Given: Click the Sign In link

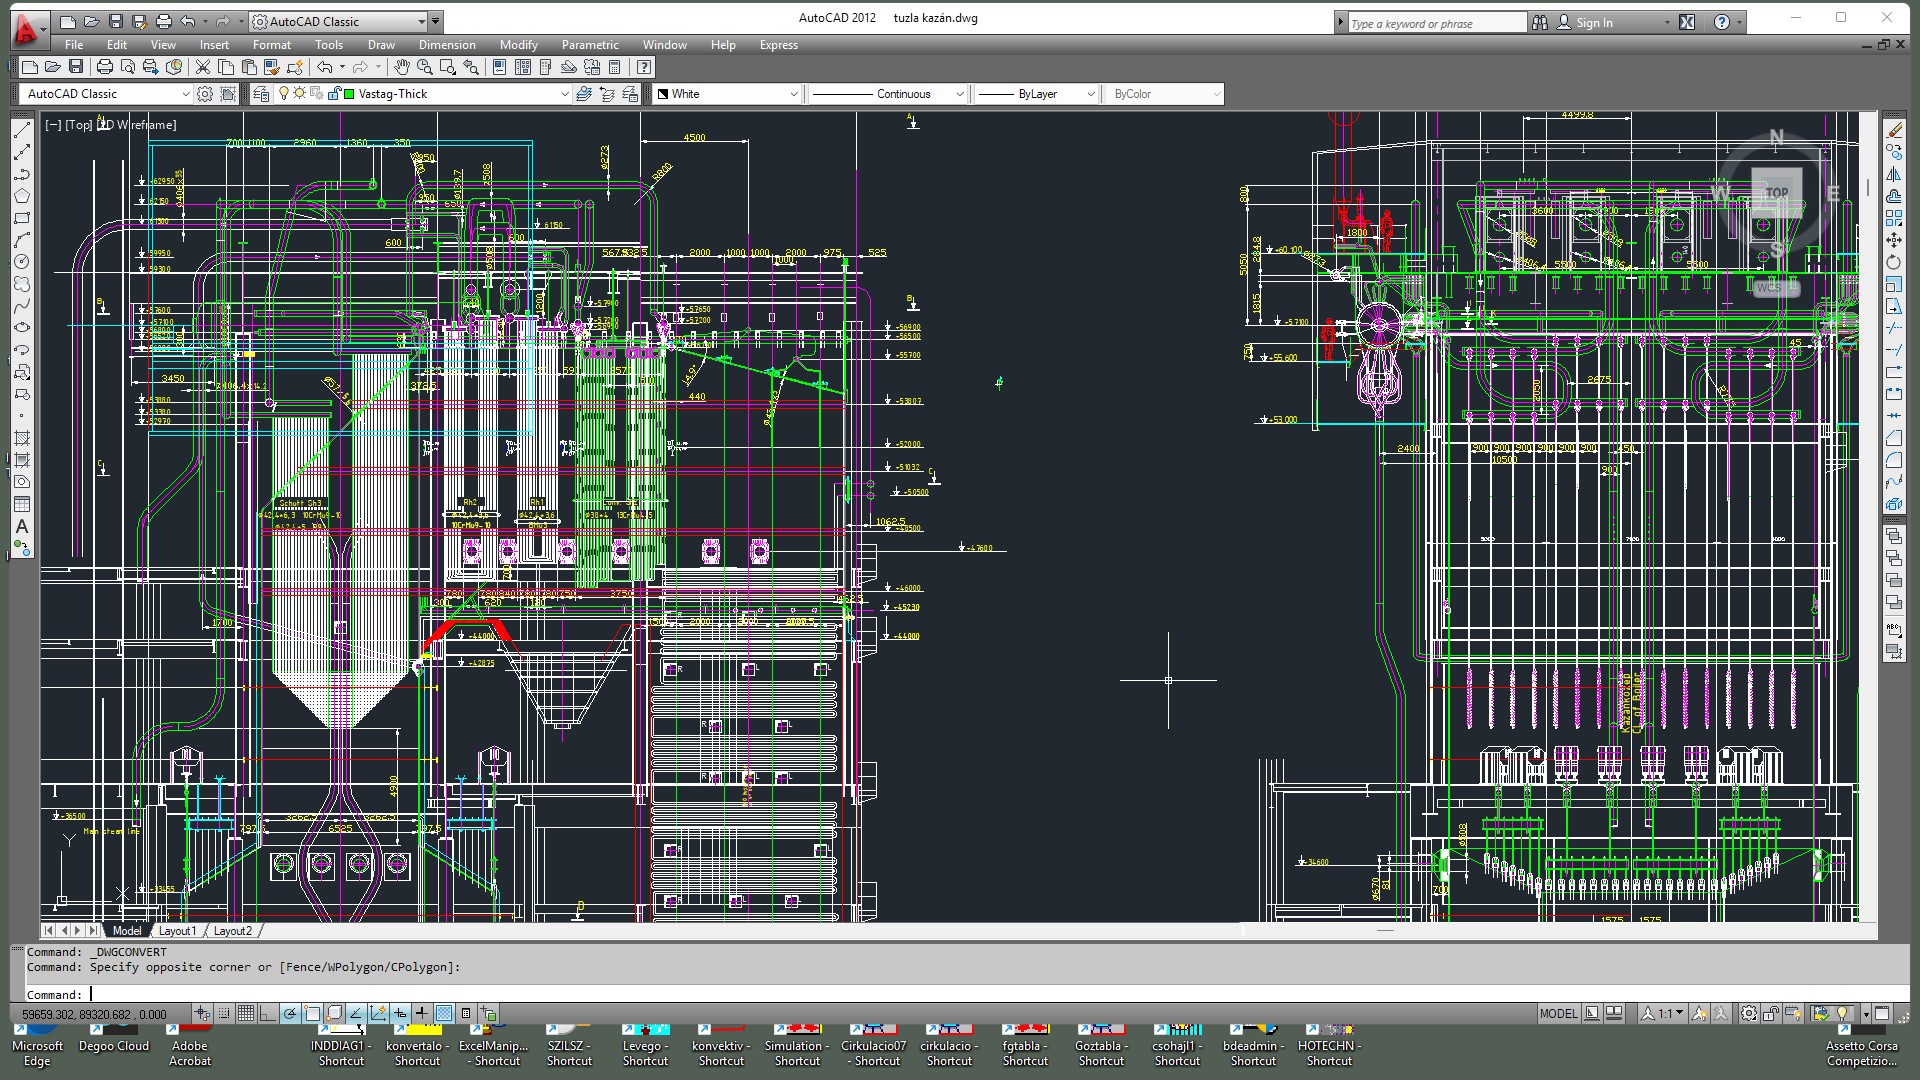Looking at the screenshot, I should [1594, 22].
